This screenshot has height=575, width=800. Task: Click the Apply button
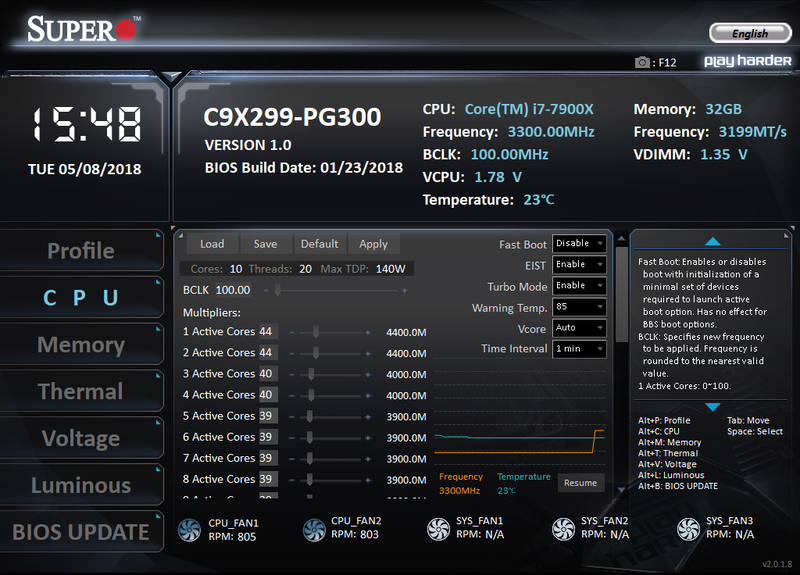tap(373, 244)
